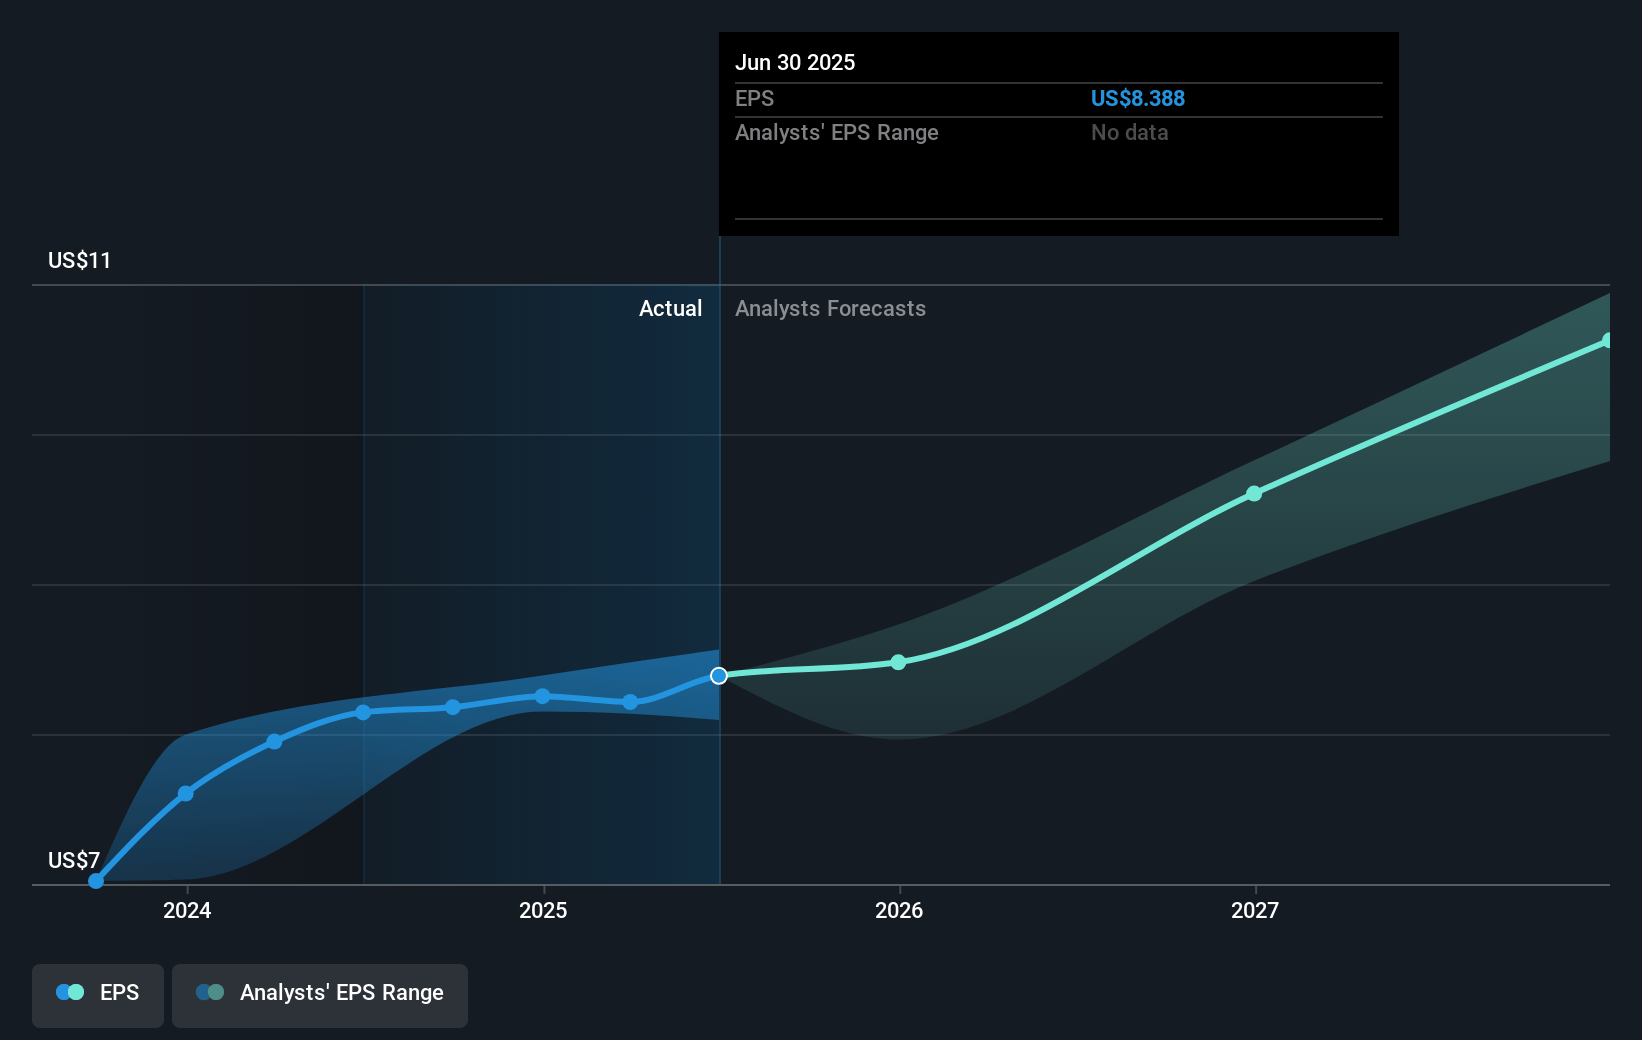The width and height of the screenshot is (1642, 1040).
Task: Click the Jun 30 2025 tooltip date
Action: [795, 62]
